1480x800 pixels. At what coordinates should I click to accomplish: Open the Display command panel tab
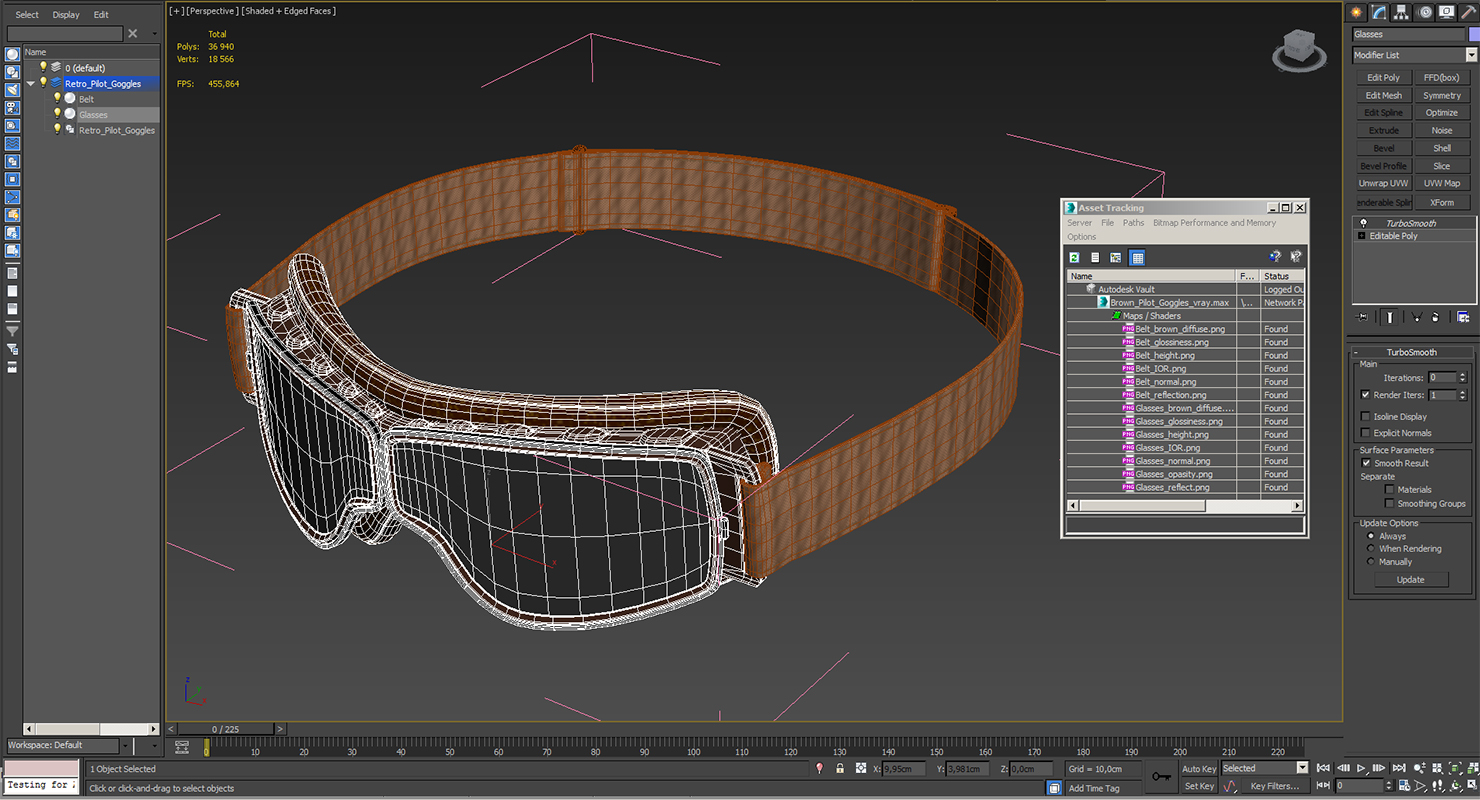[1447, 12]
